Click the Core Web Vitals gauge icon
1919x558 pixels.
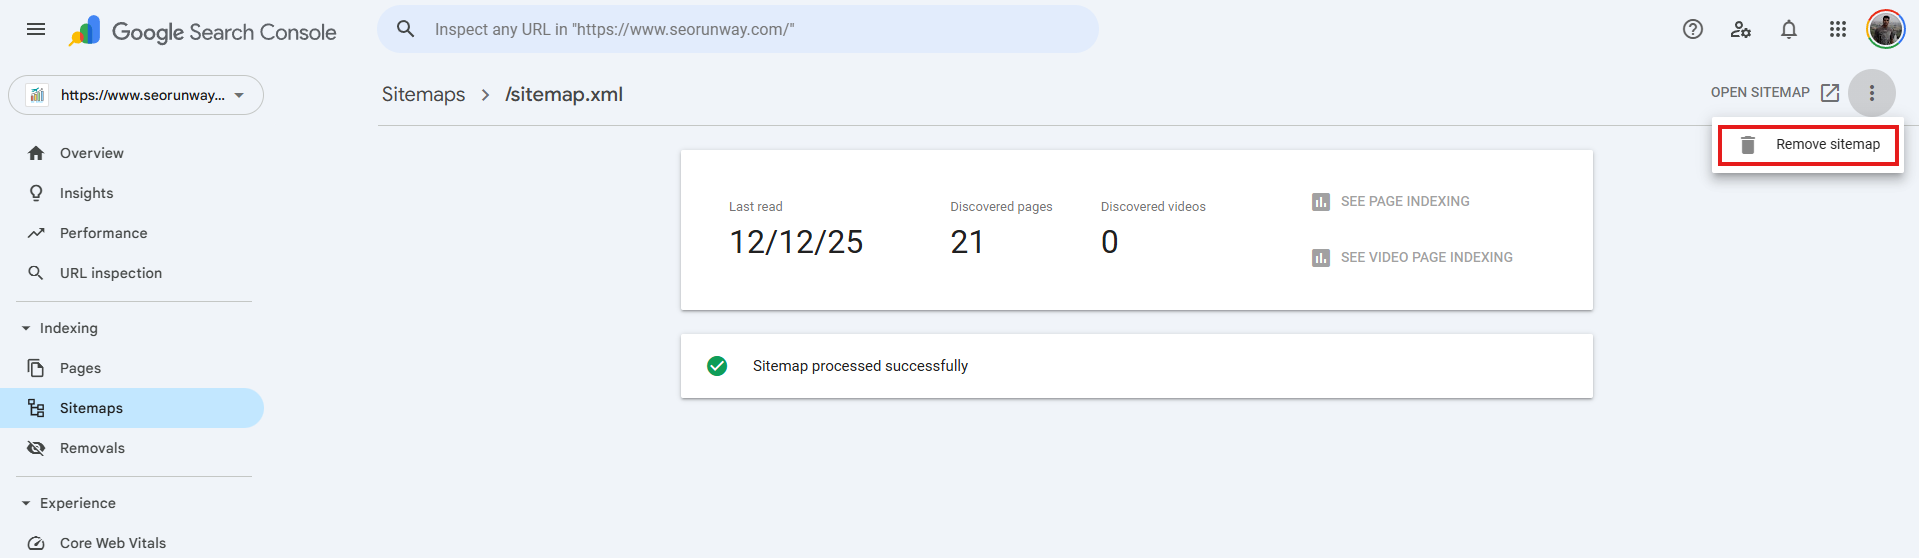pos(36,543)
